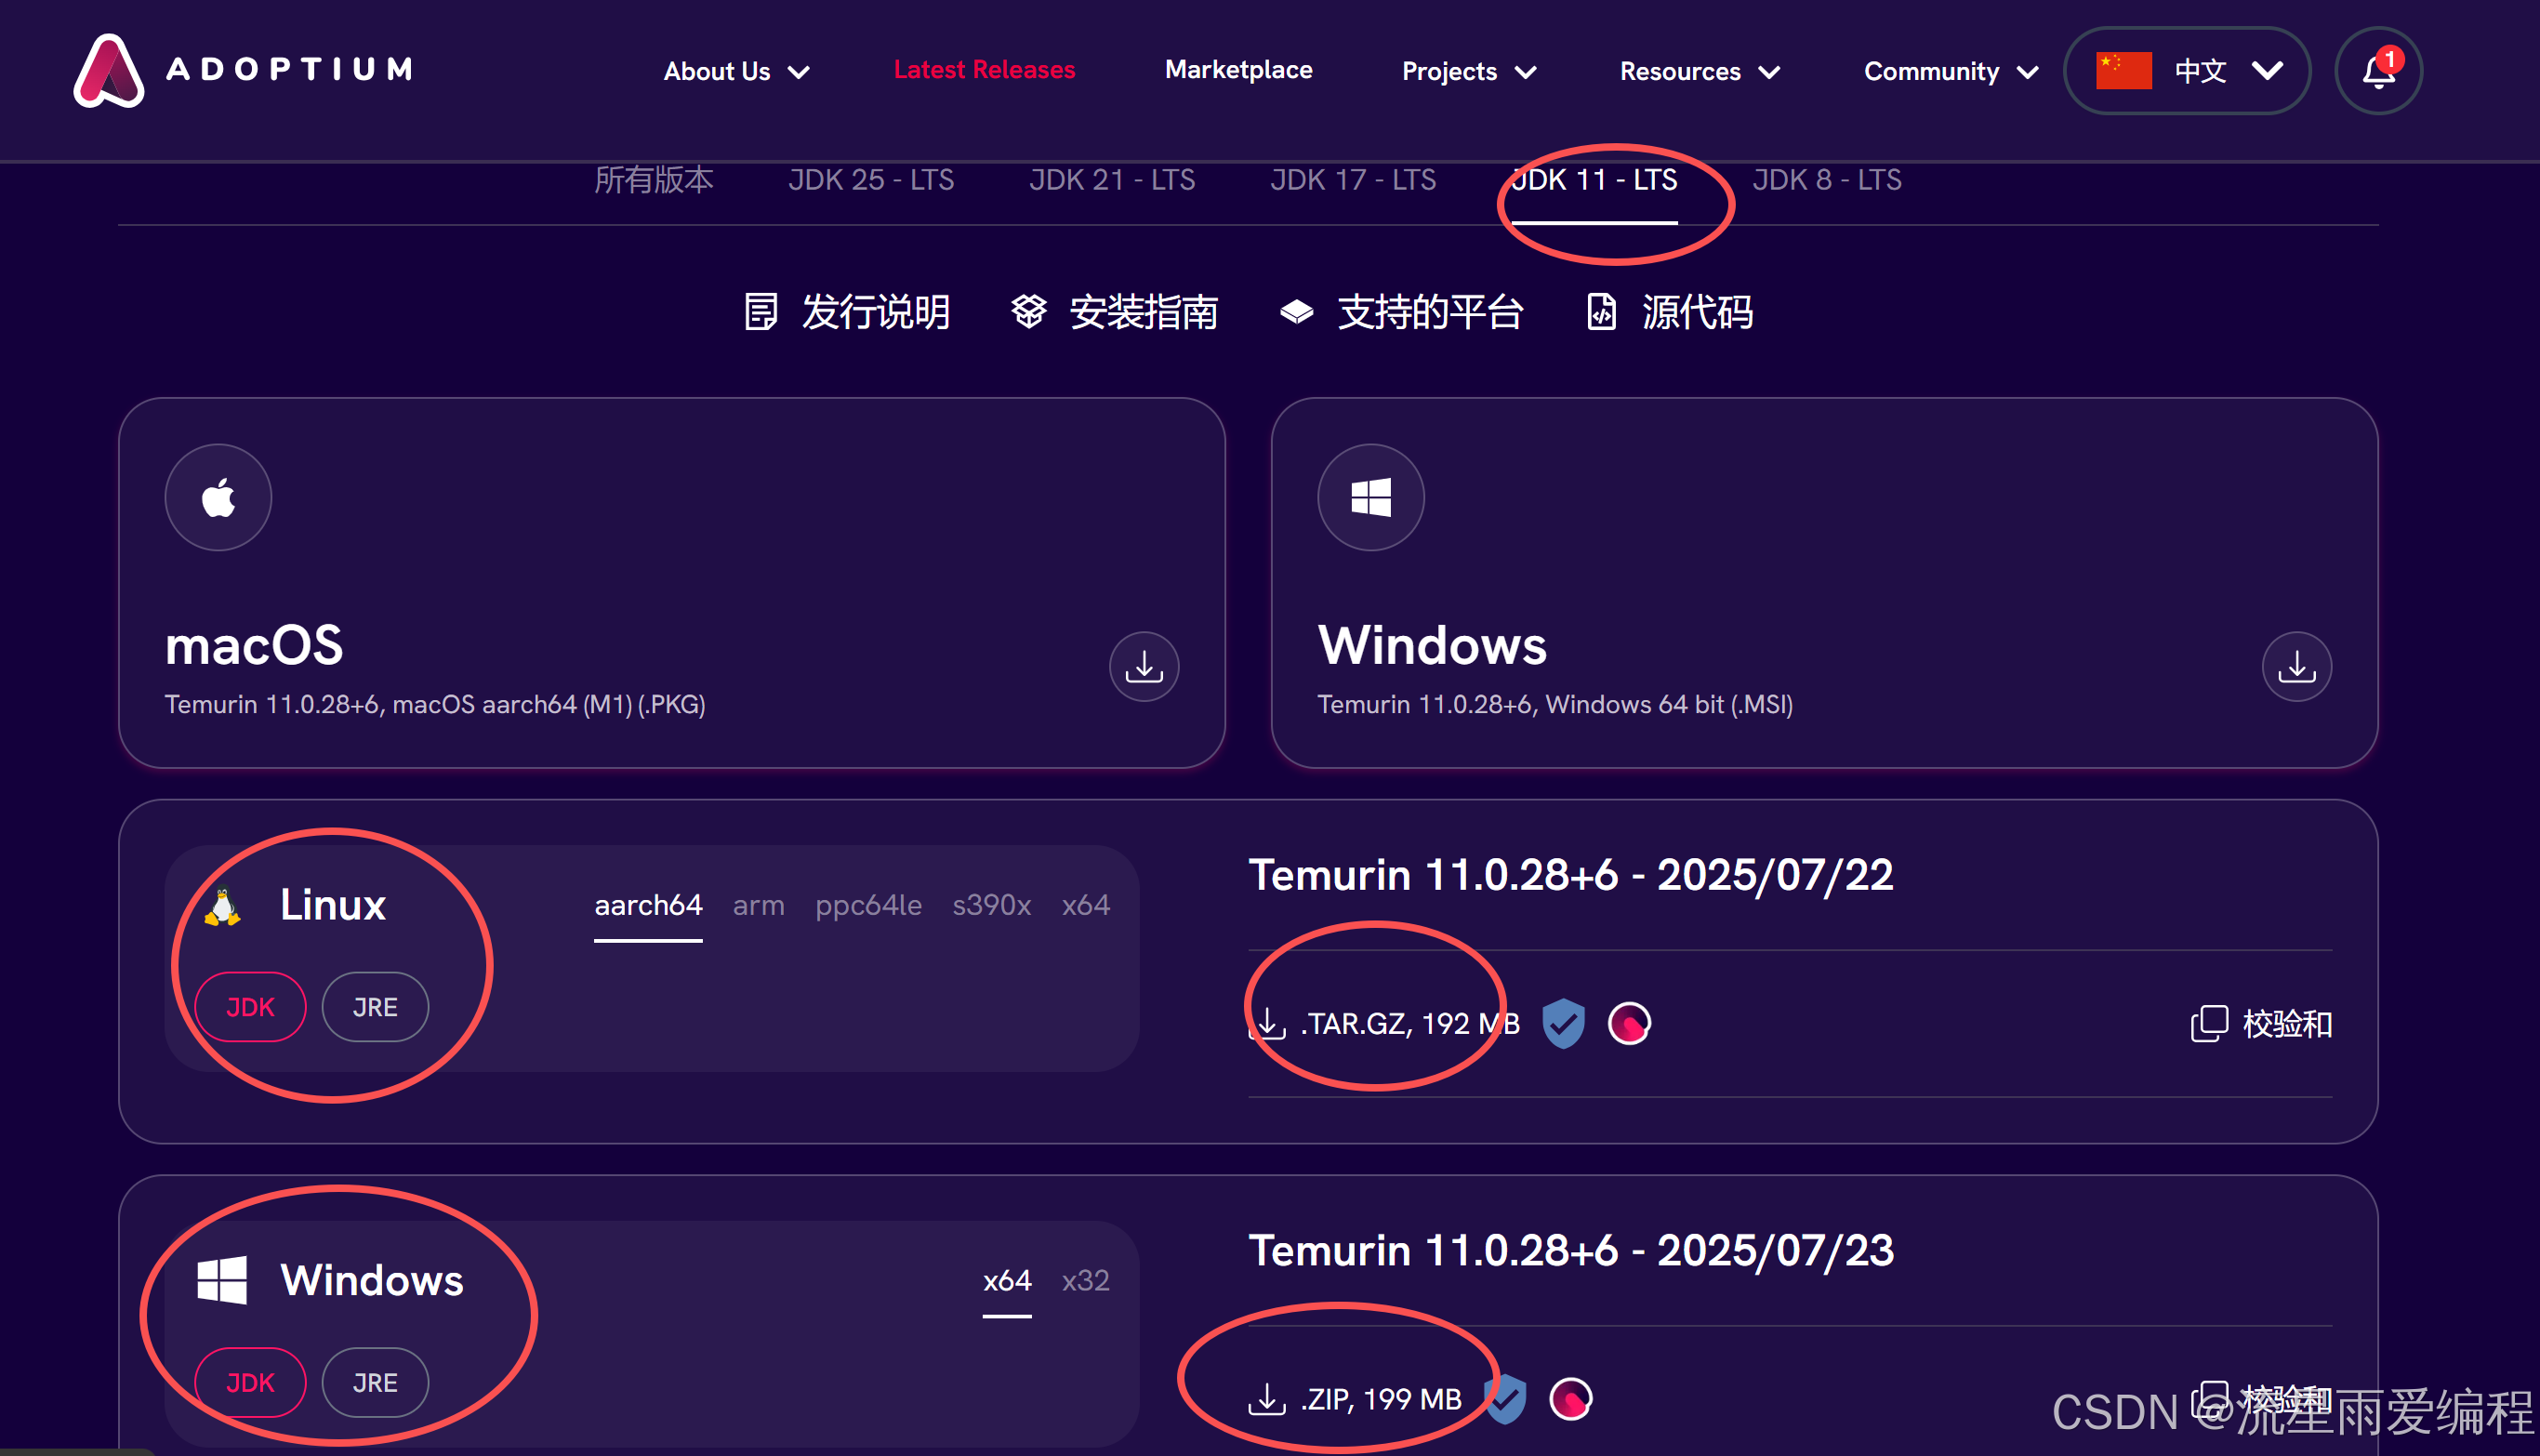Click the Linux blue shield verification icon
Viewport: 2540px width, 1456px height.
coord(1563,1023)
